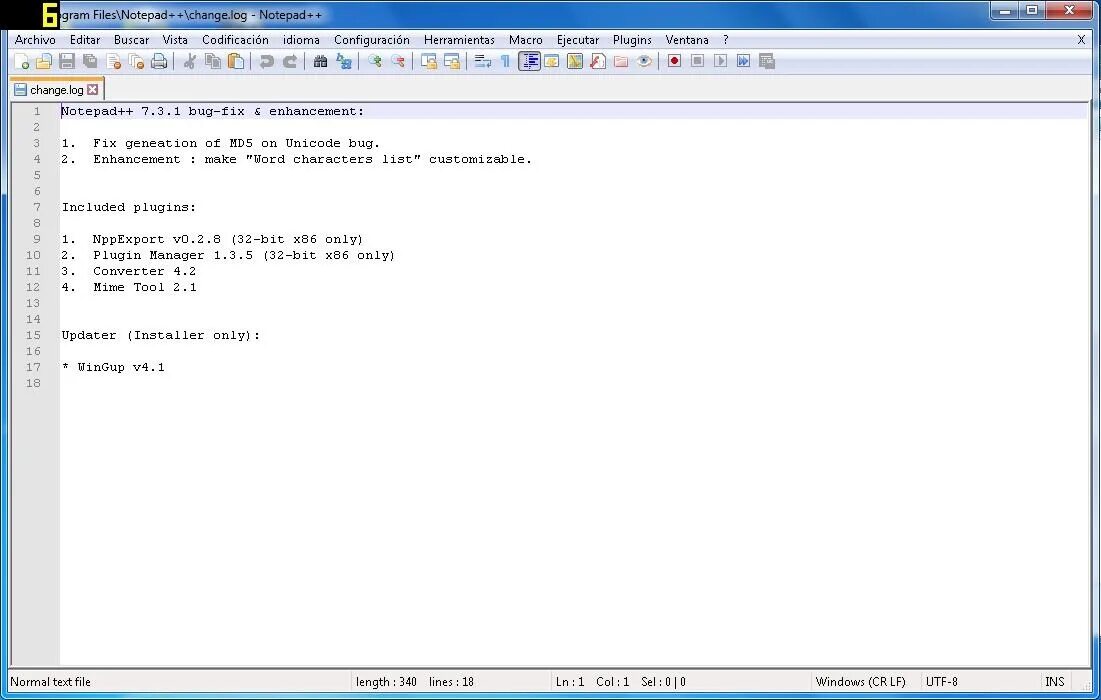
Task: Open the Codificación menu
Action: 235,40
